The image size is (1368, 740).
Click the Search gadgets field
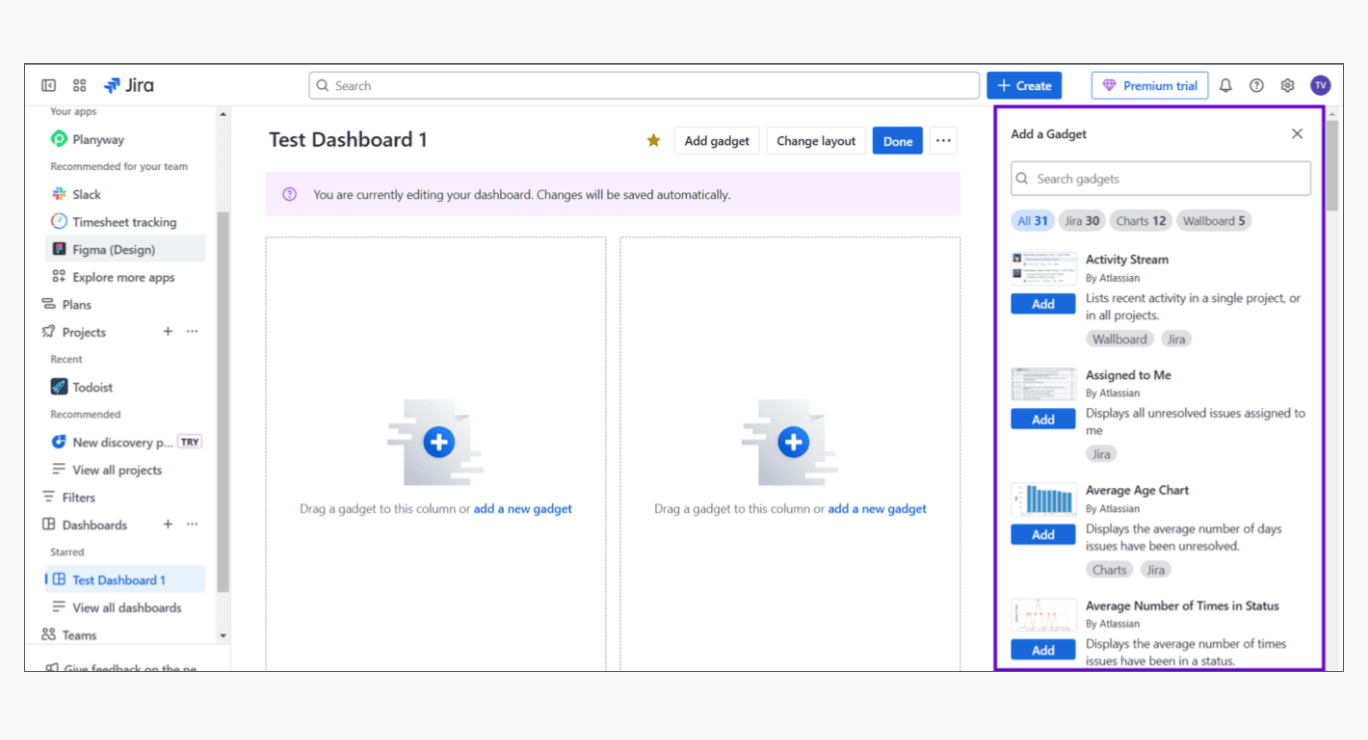tap(1160, 179)
